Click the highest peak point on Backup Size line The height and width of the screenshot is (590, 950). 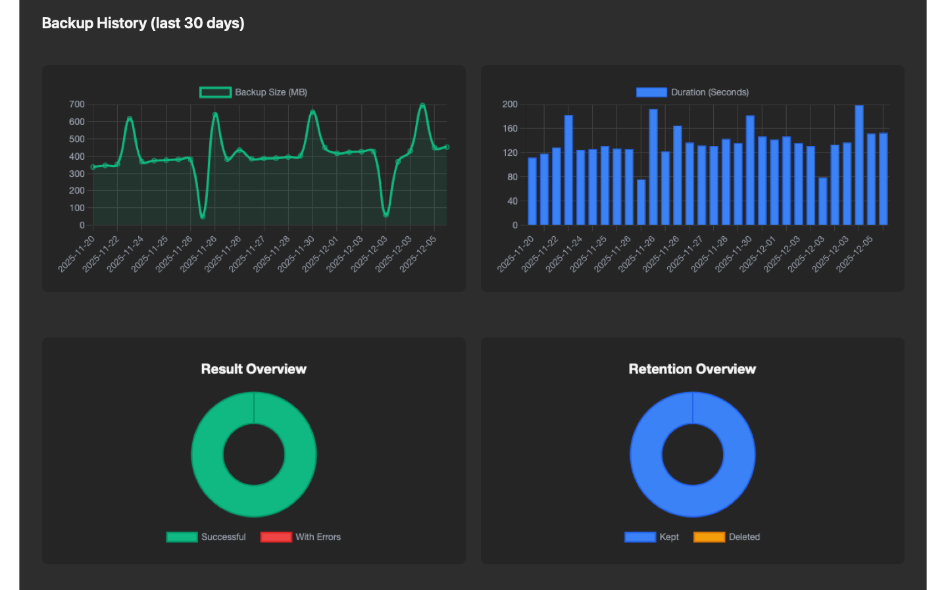[422, 105]
